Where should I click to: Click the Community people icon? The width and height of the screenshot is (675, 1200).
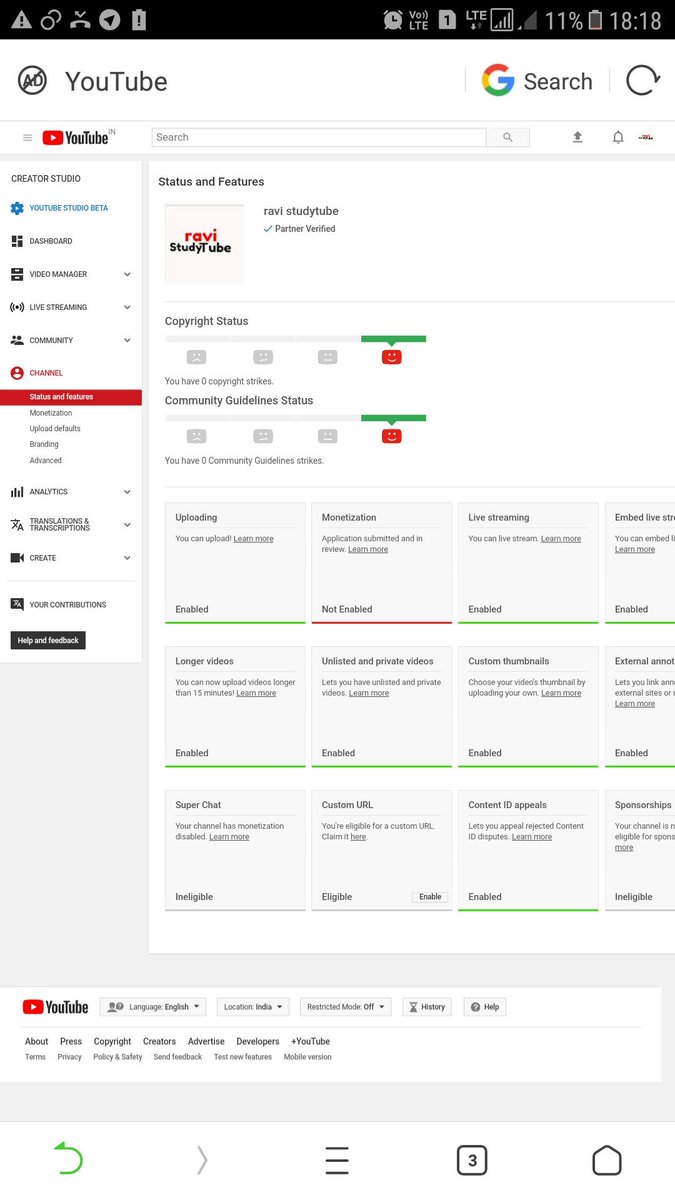click(x=17, y=340)
